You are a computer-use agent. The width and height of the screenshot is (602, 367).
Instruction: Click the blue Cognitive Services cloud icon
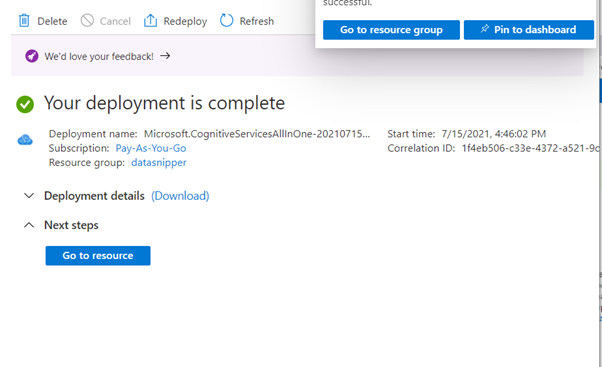click(x=25, y=140)
